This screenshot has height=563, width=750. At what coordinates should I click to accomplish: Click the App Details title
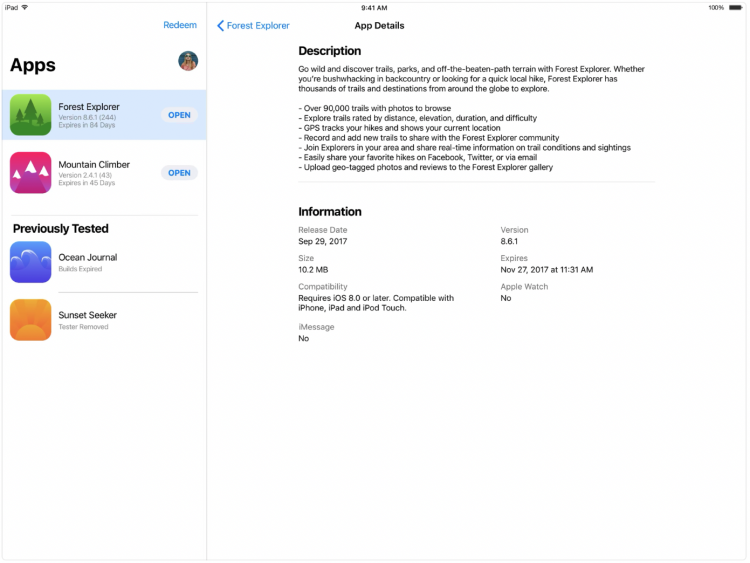379,26
